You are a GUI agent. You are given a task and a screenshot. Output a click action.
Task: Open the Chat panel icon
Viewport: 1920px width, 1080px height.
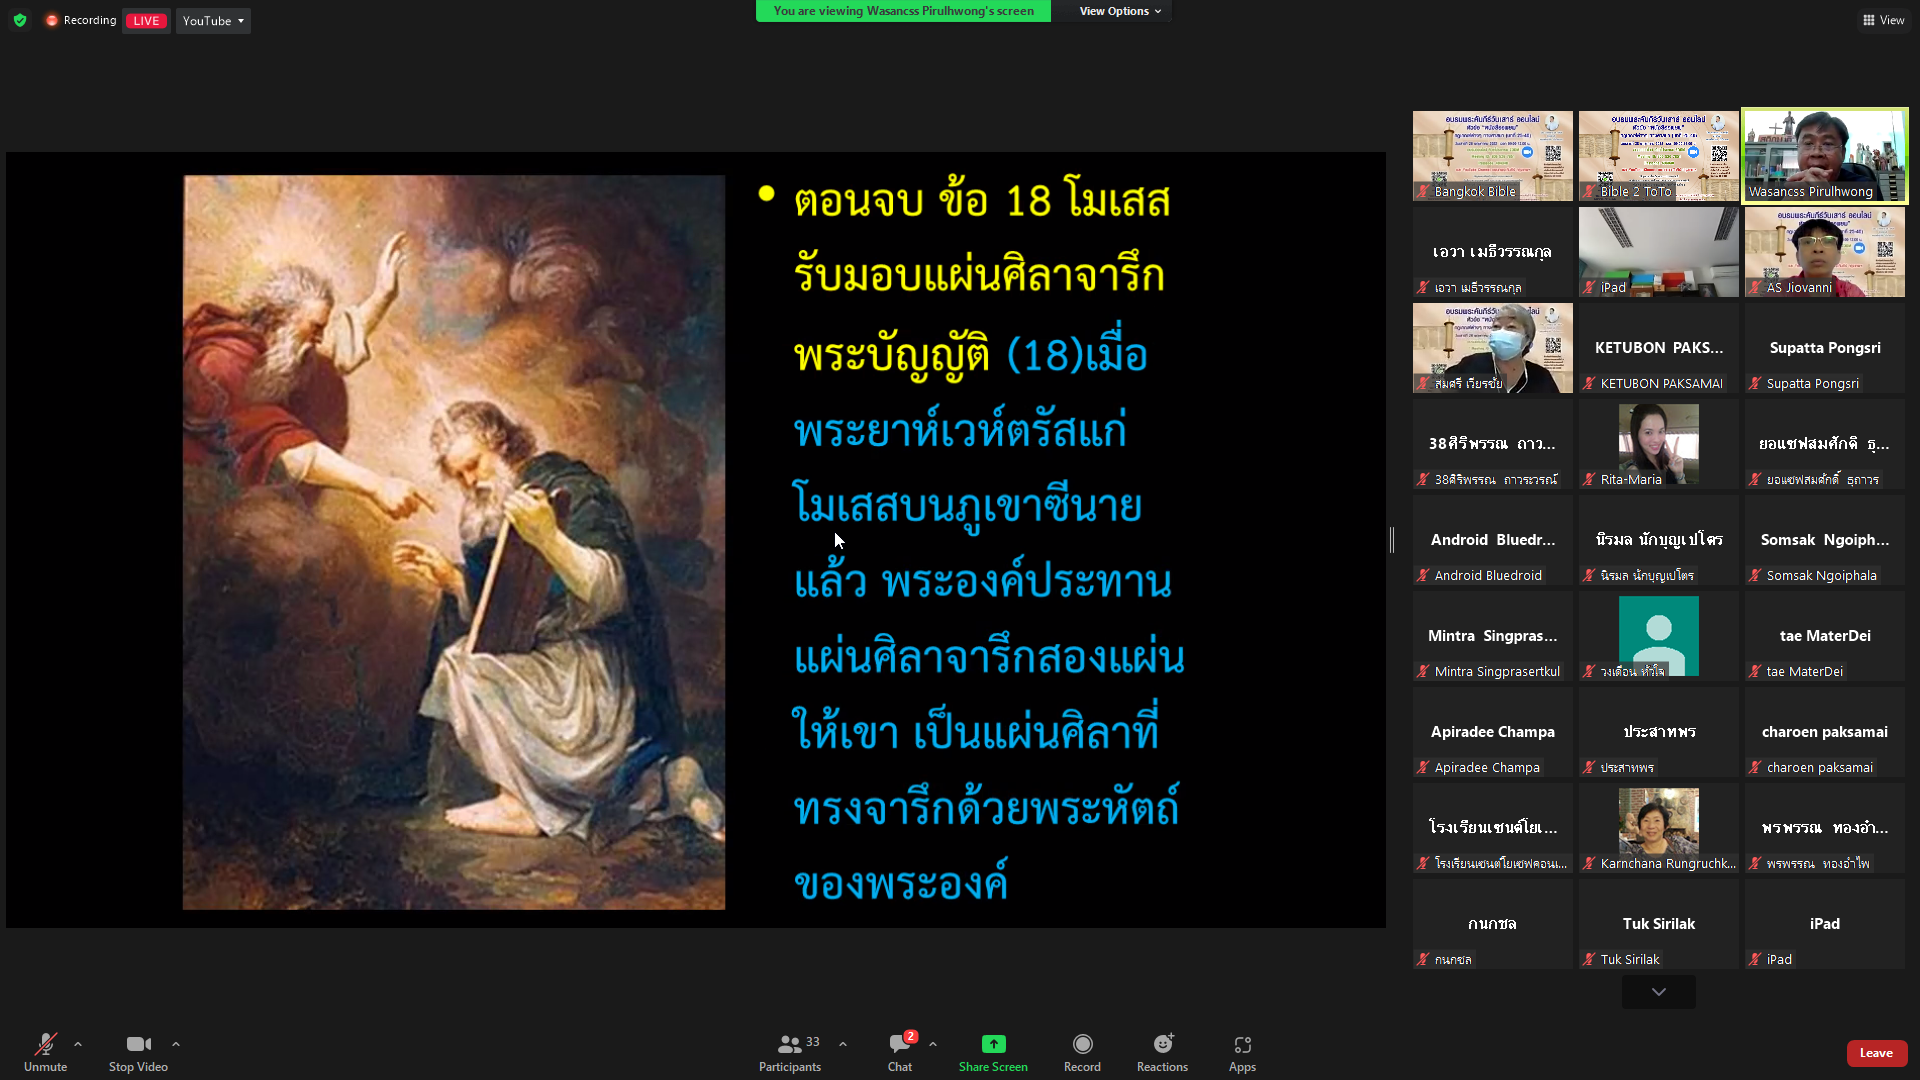pyautogui.click(x=899, y=1044)
